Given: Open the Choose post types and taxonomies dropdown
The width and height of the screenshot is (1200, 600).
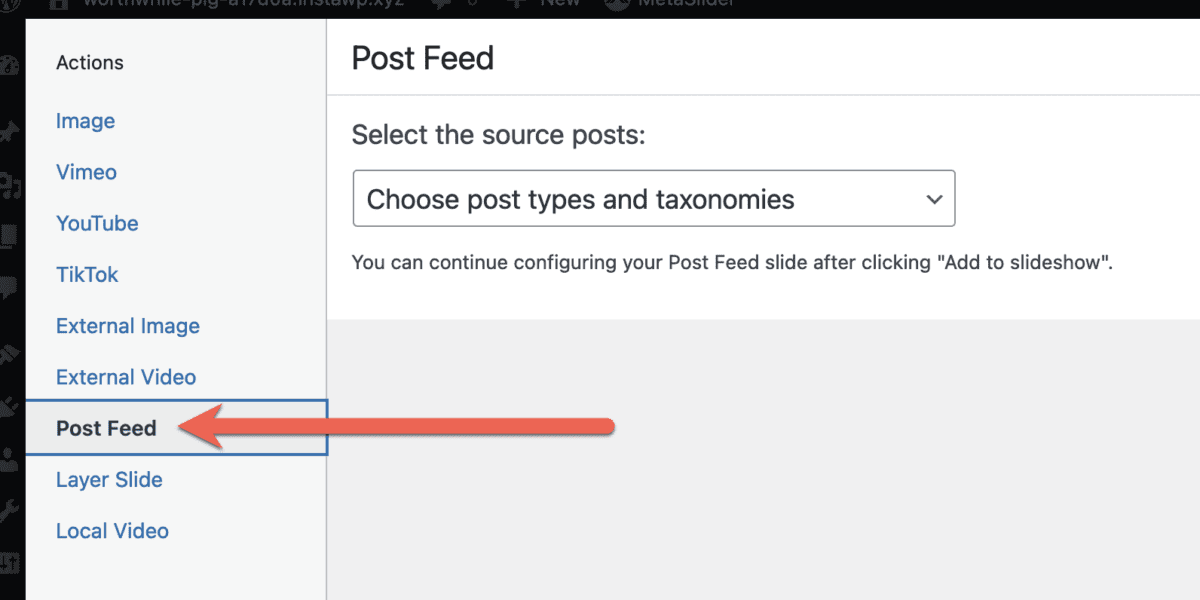Looking at the screenshot, I should point(654,198).
